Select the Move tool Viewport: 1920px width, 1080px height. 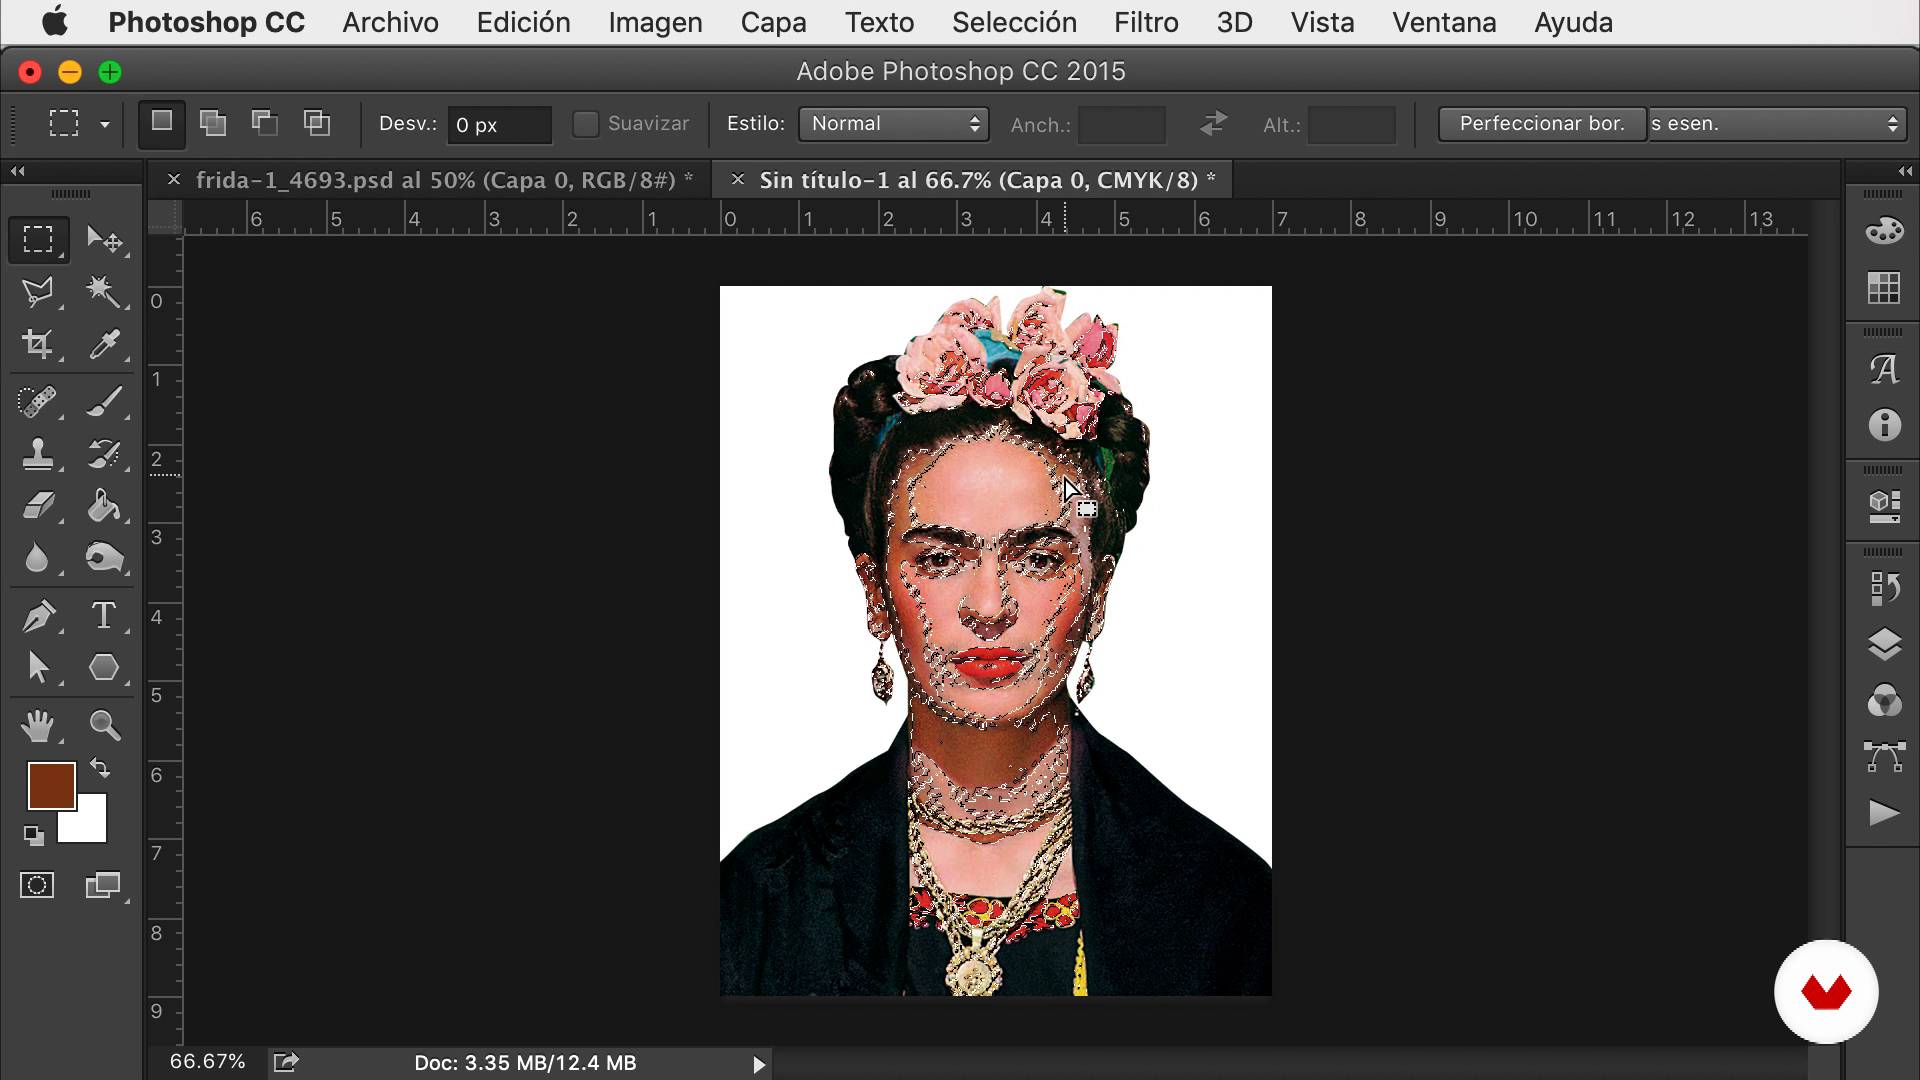tap(104, 239)
